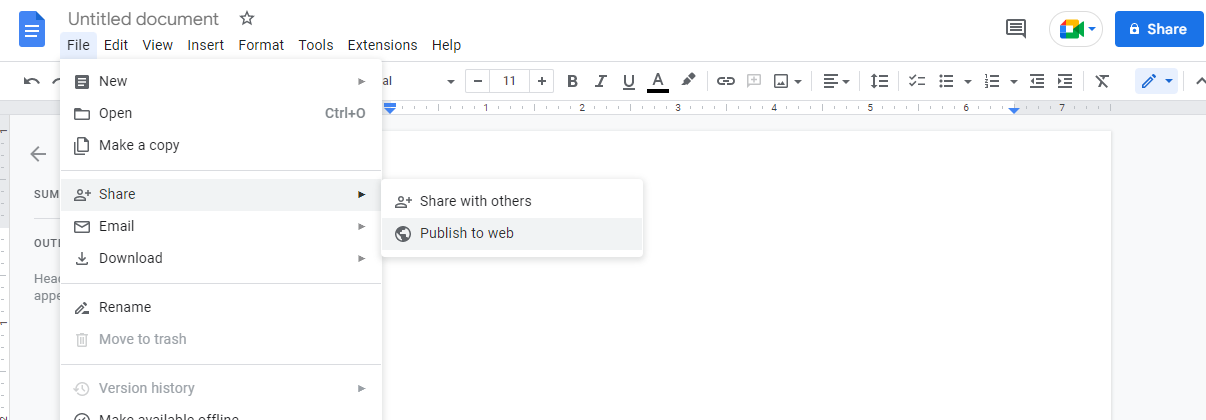1206x420 pixels.
Task: Click the right margin marker on ruler
Action: click(x=1014, y=108)
